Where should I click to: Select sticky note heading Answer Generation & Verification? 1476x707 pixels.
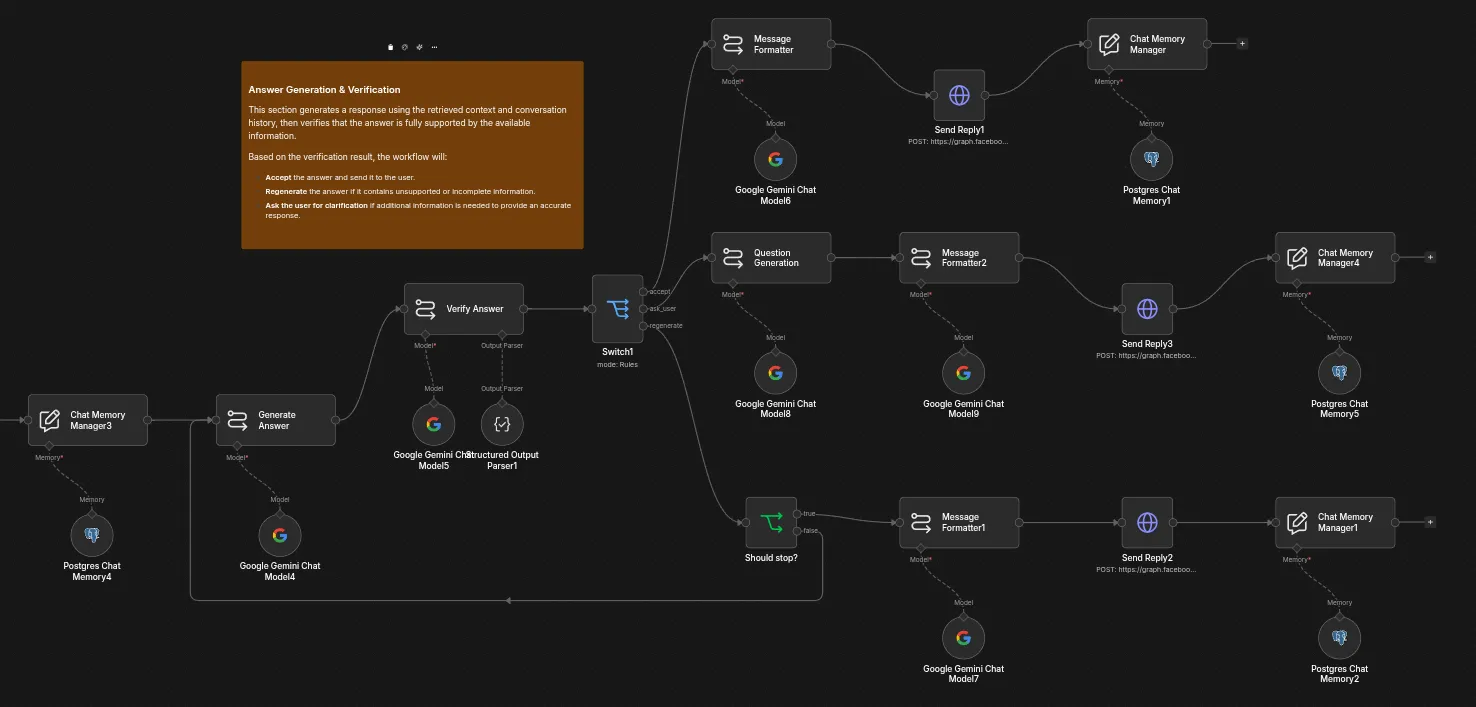coord(325,90)
